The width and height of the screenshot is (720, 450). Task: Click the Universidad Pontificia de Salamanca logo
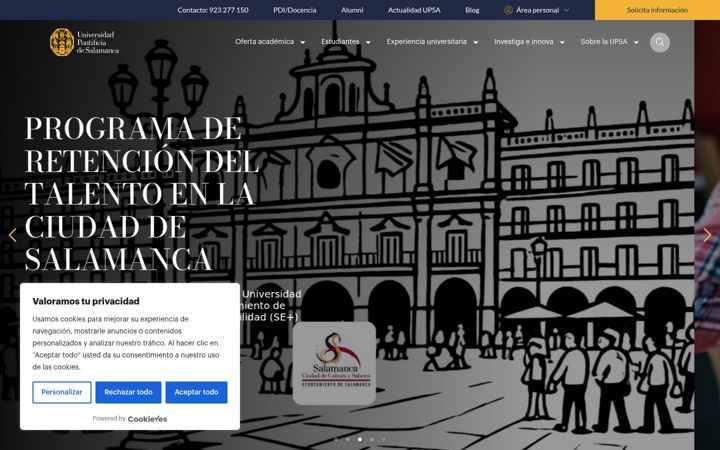tap(84, 42)
